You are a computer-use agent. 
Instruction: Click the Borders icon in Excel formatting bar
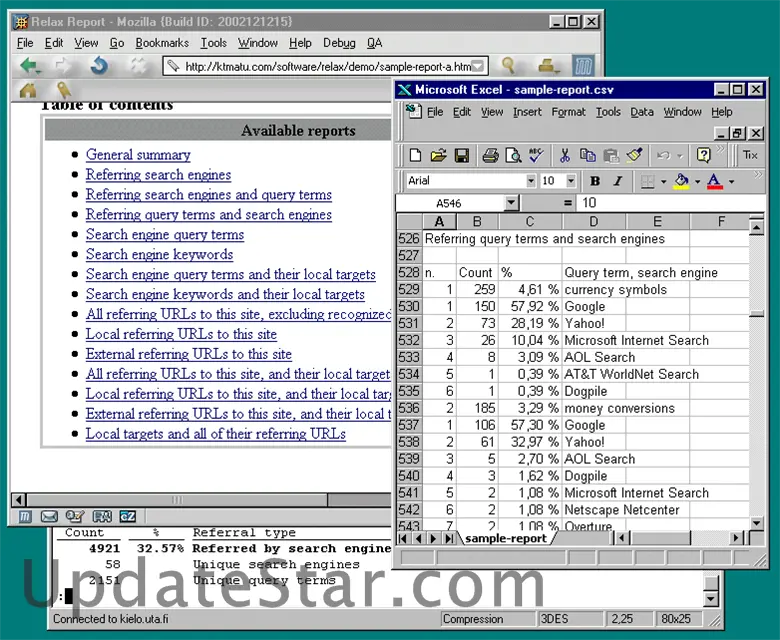[647, 181]
